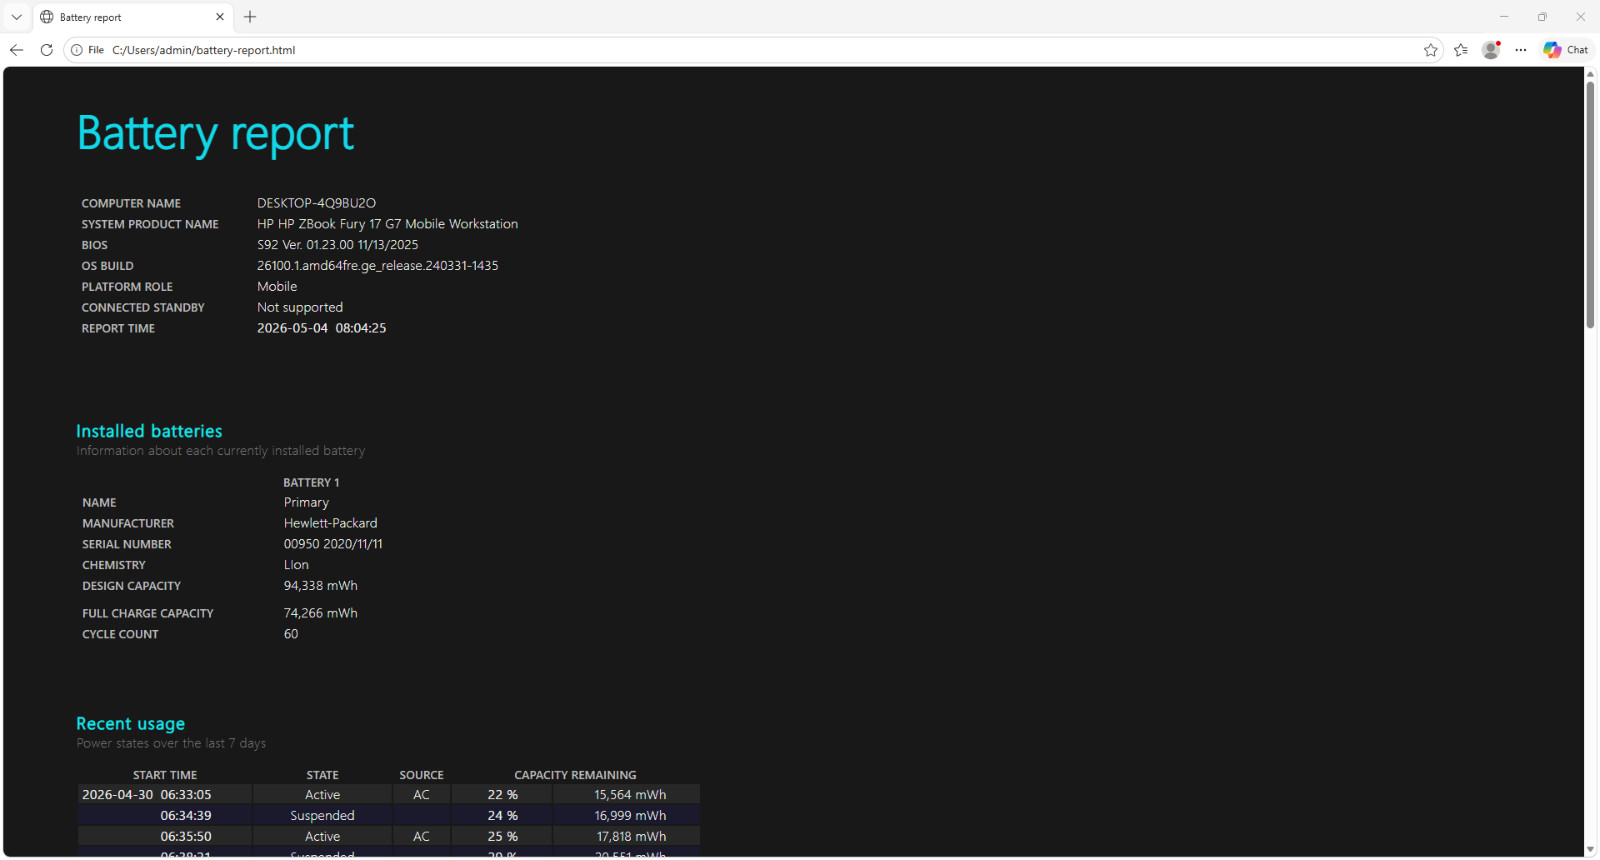Click the scrollbar up arrow

(1590, 74)
